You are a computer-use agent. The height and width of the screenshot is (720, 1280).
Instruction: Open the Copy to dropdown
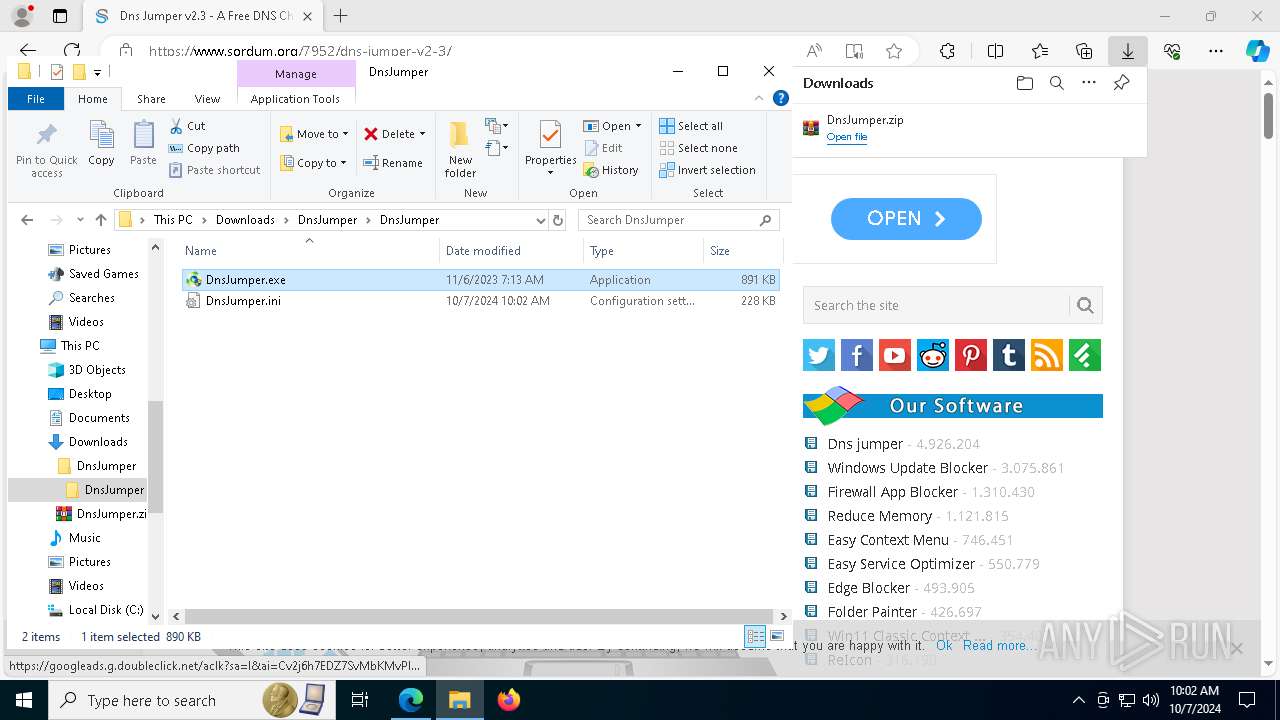click(x=313, y=163)
